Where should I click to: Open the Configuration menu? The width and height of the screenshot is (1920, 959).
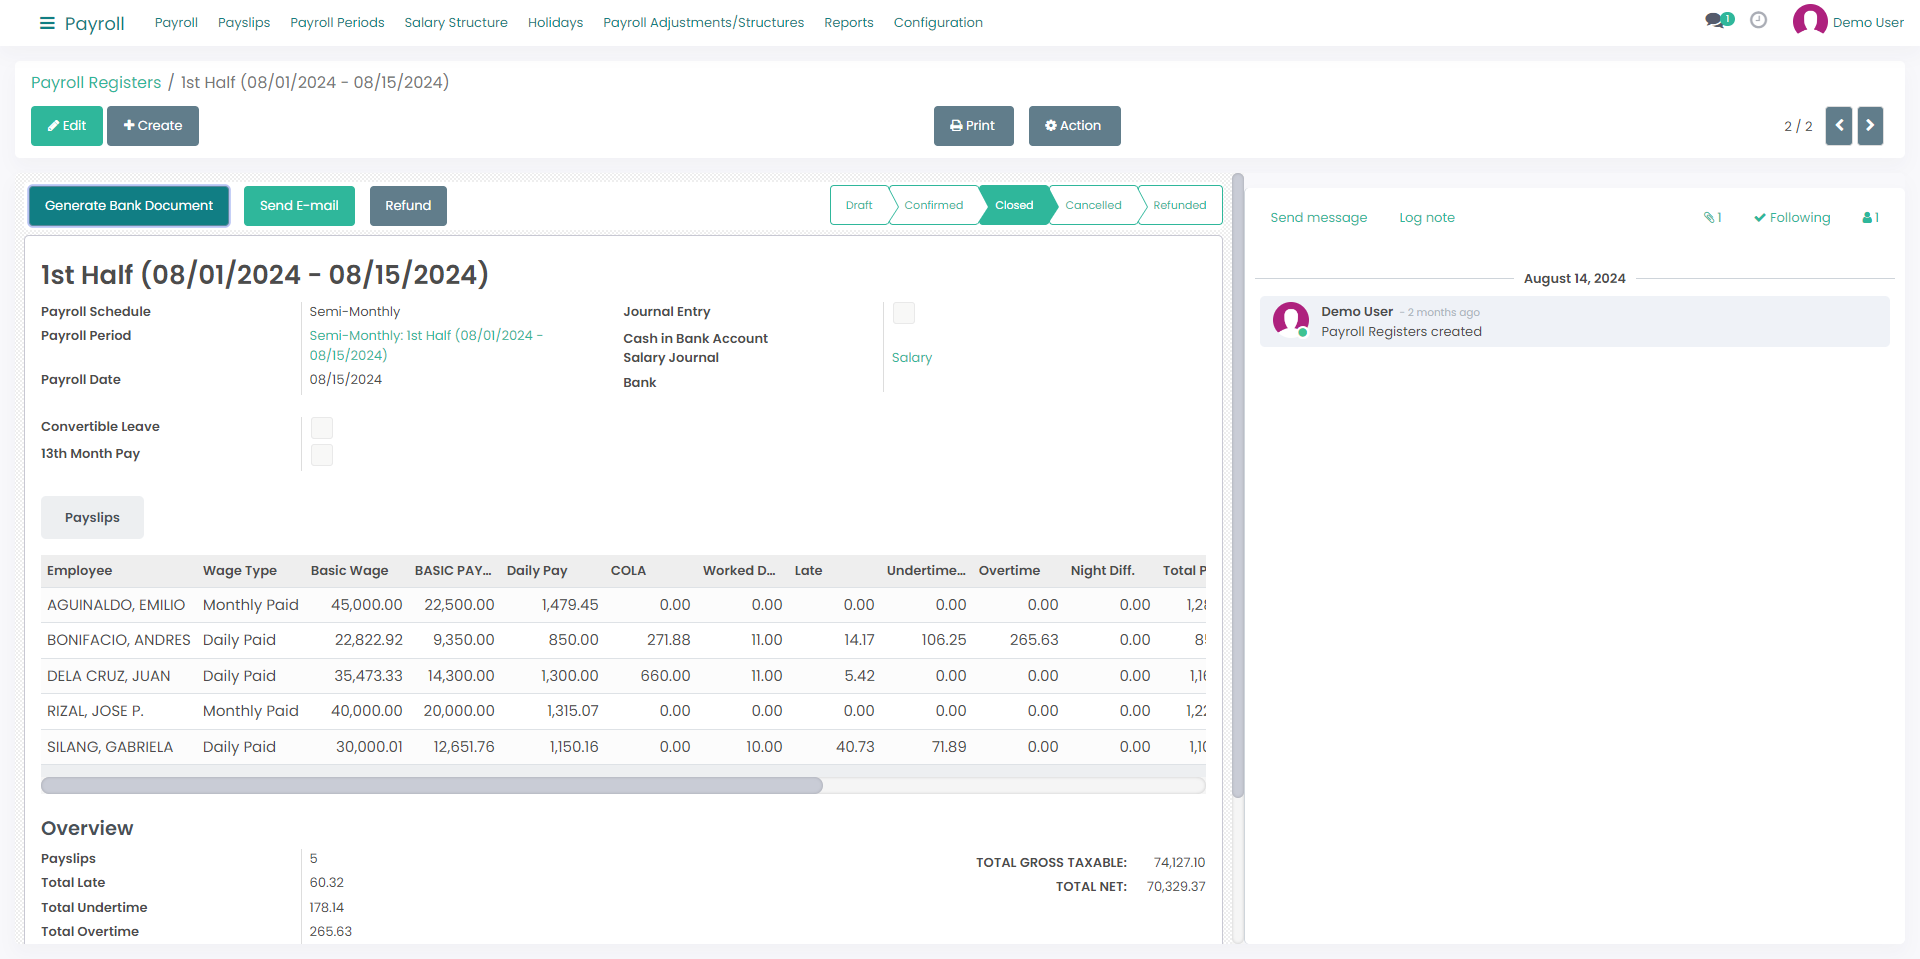point(938,22)
